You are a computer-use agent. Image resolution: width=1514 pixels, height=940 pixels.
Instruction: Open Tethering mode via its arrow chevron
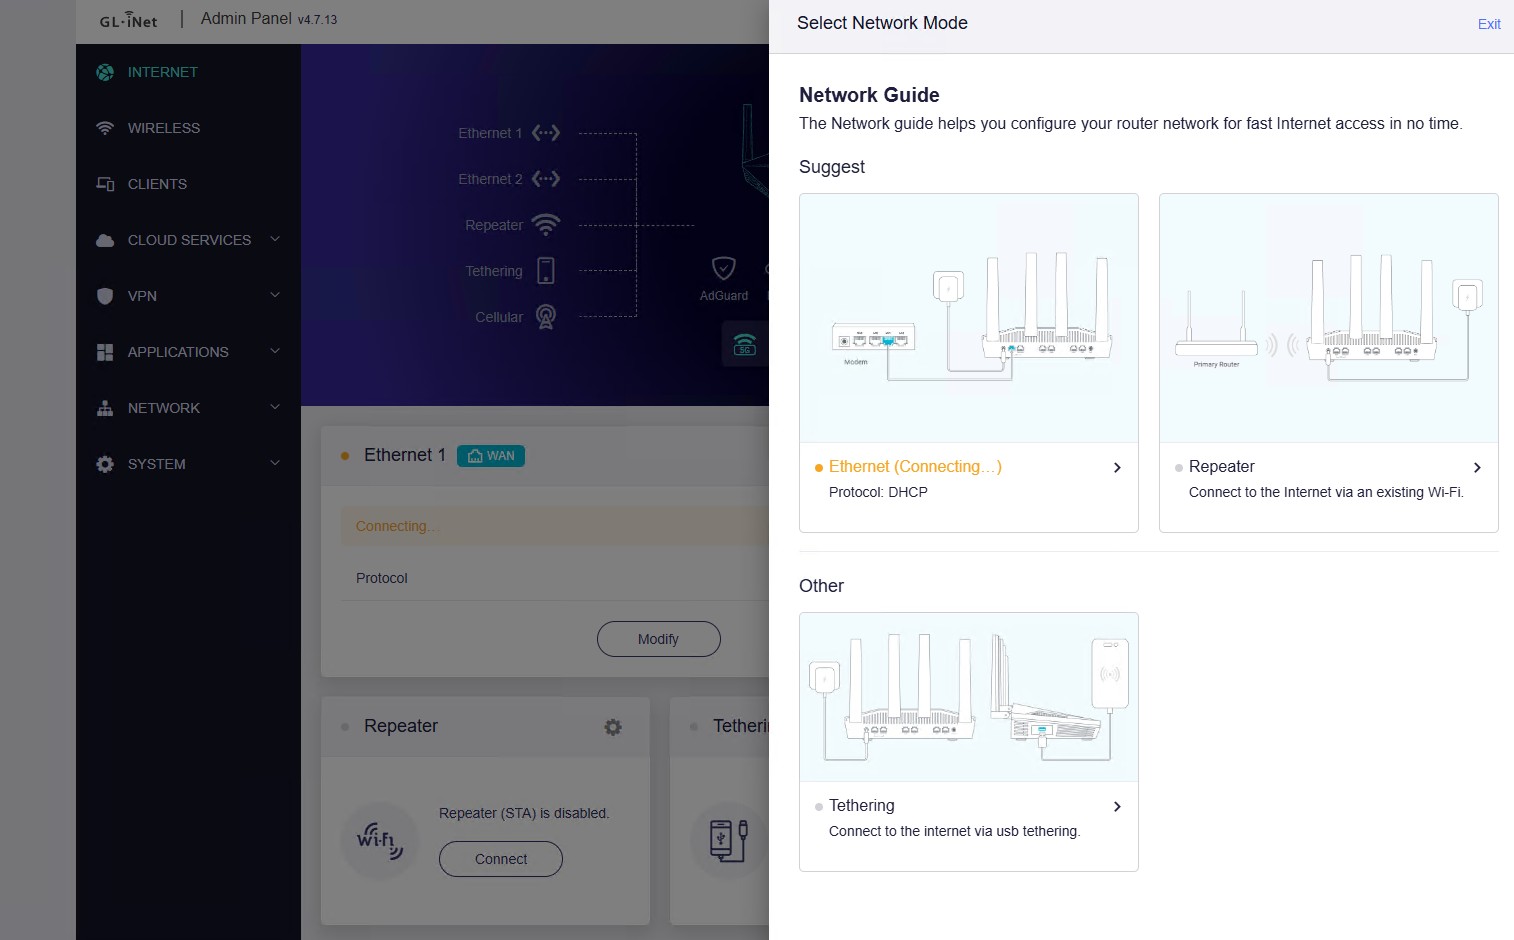click(x=1117, y=806)
